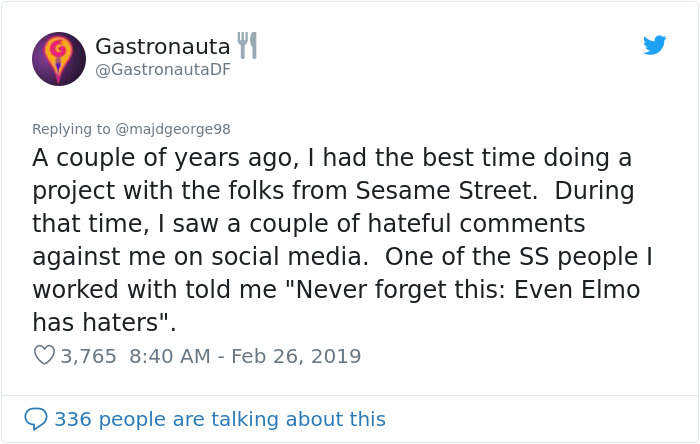Click the speech bubble conversation icon
This screenshot has width=700, height=444.
[36, 418]
